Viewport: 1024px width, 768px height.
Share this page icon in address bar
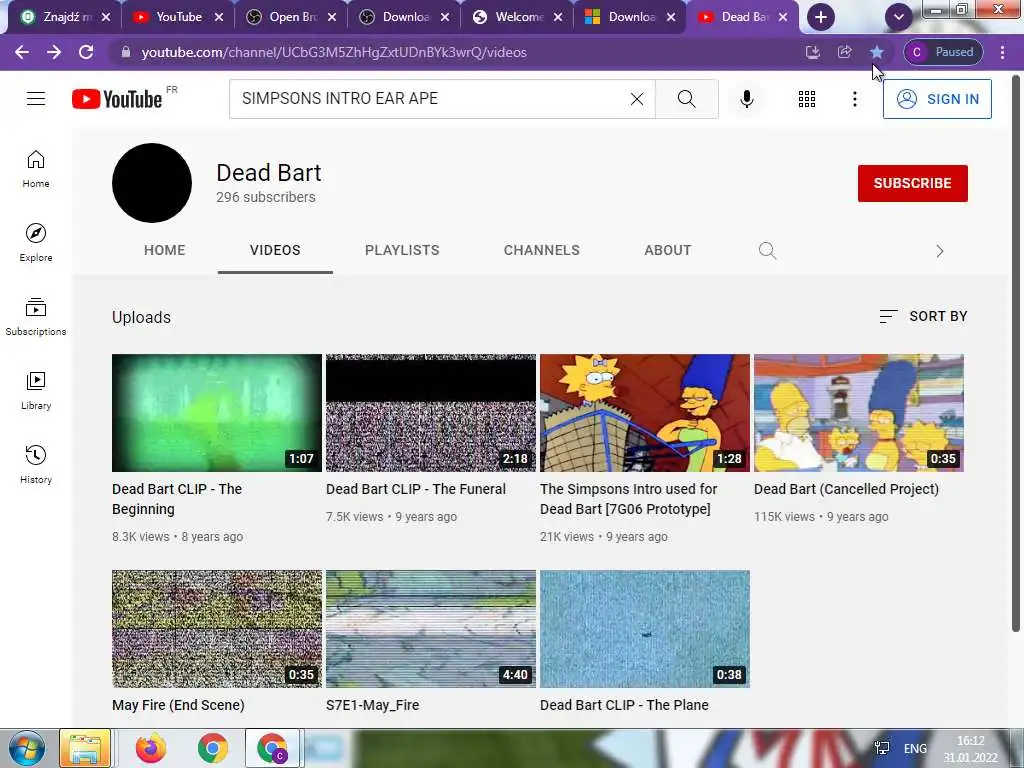coord(844,52)
